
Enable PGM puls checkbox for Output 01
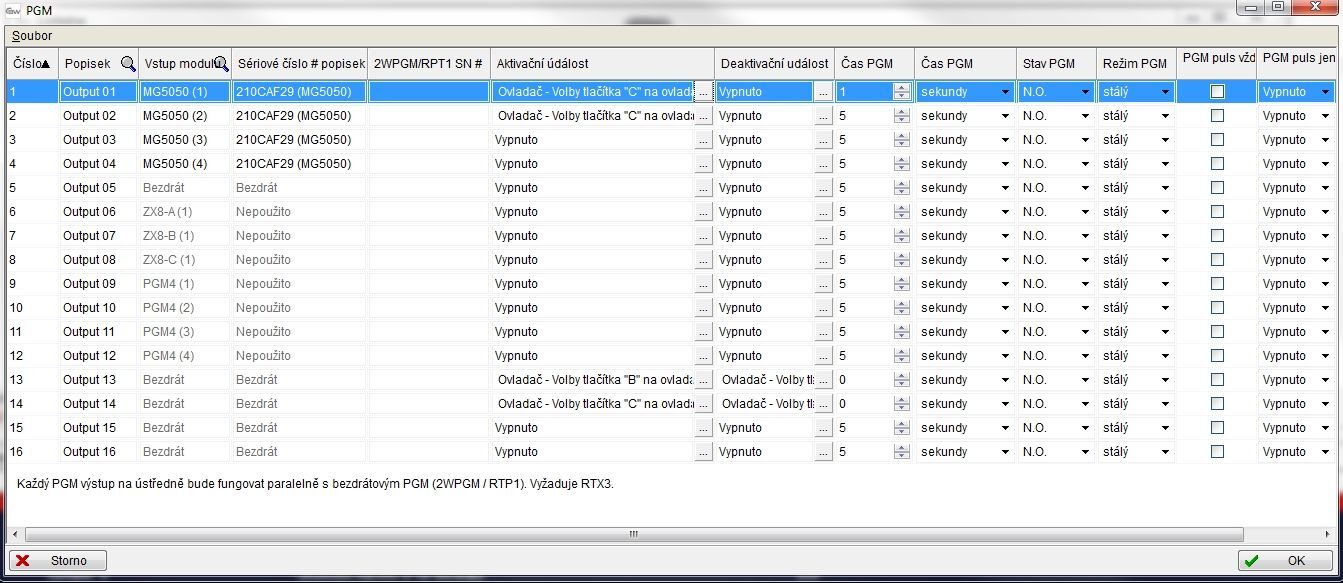(1217, 92)
